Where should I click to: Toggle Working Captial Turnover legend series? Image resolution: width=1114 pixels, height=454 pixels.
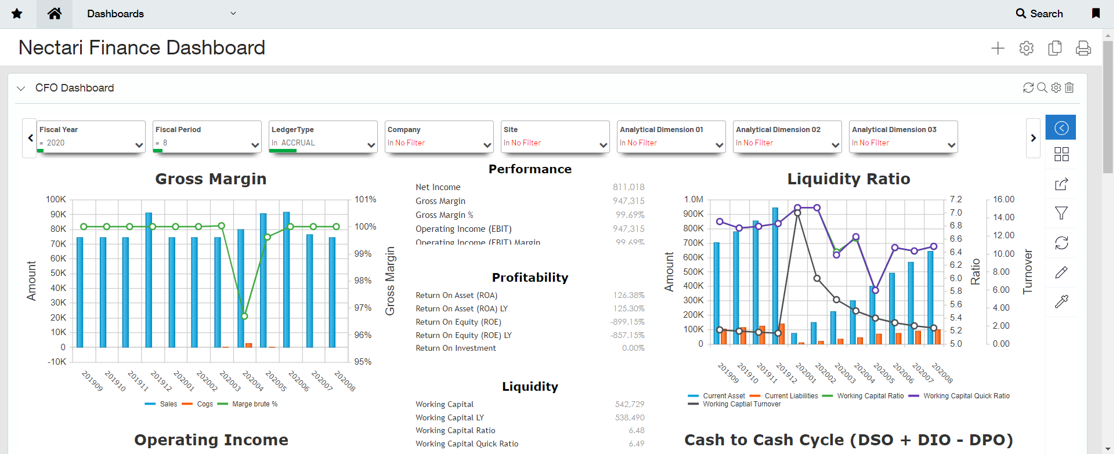pyautogui.click(x=734, y=404)
